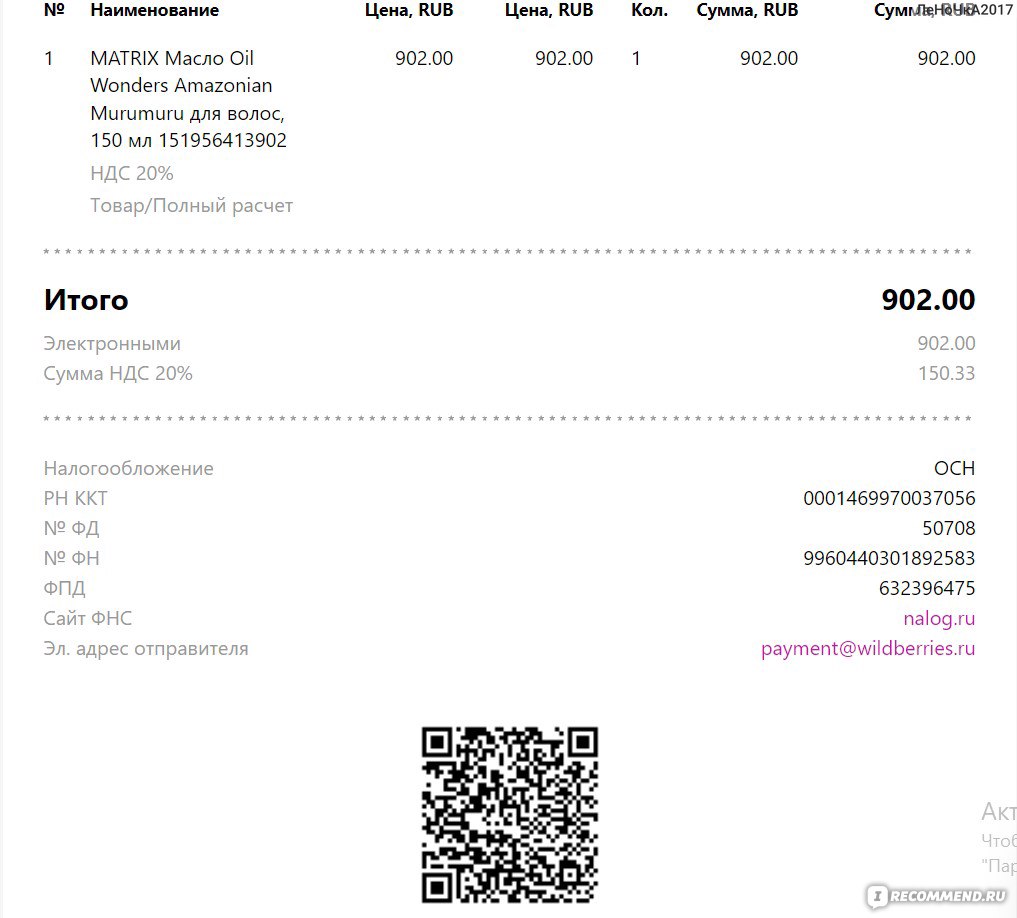Click the bold total 902.00

pyautogui.click(x=928, y=300)
